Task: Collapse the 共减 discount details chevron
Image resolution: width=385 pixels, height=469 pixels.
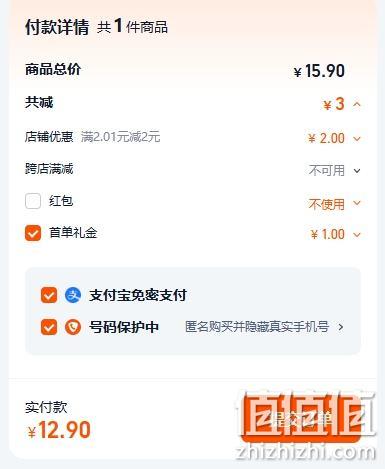Action: pyautogui.click(x=357, y=104)
